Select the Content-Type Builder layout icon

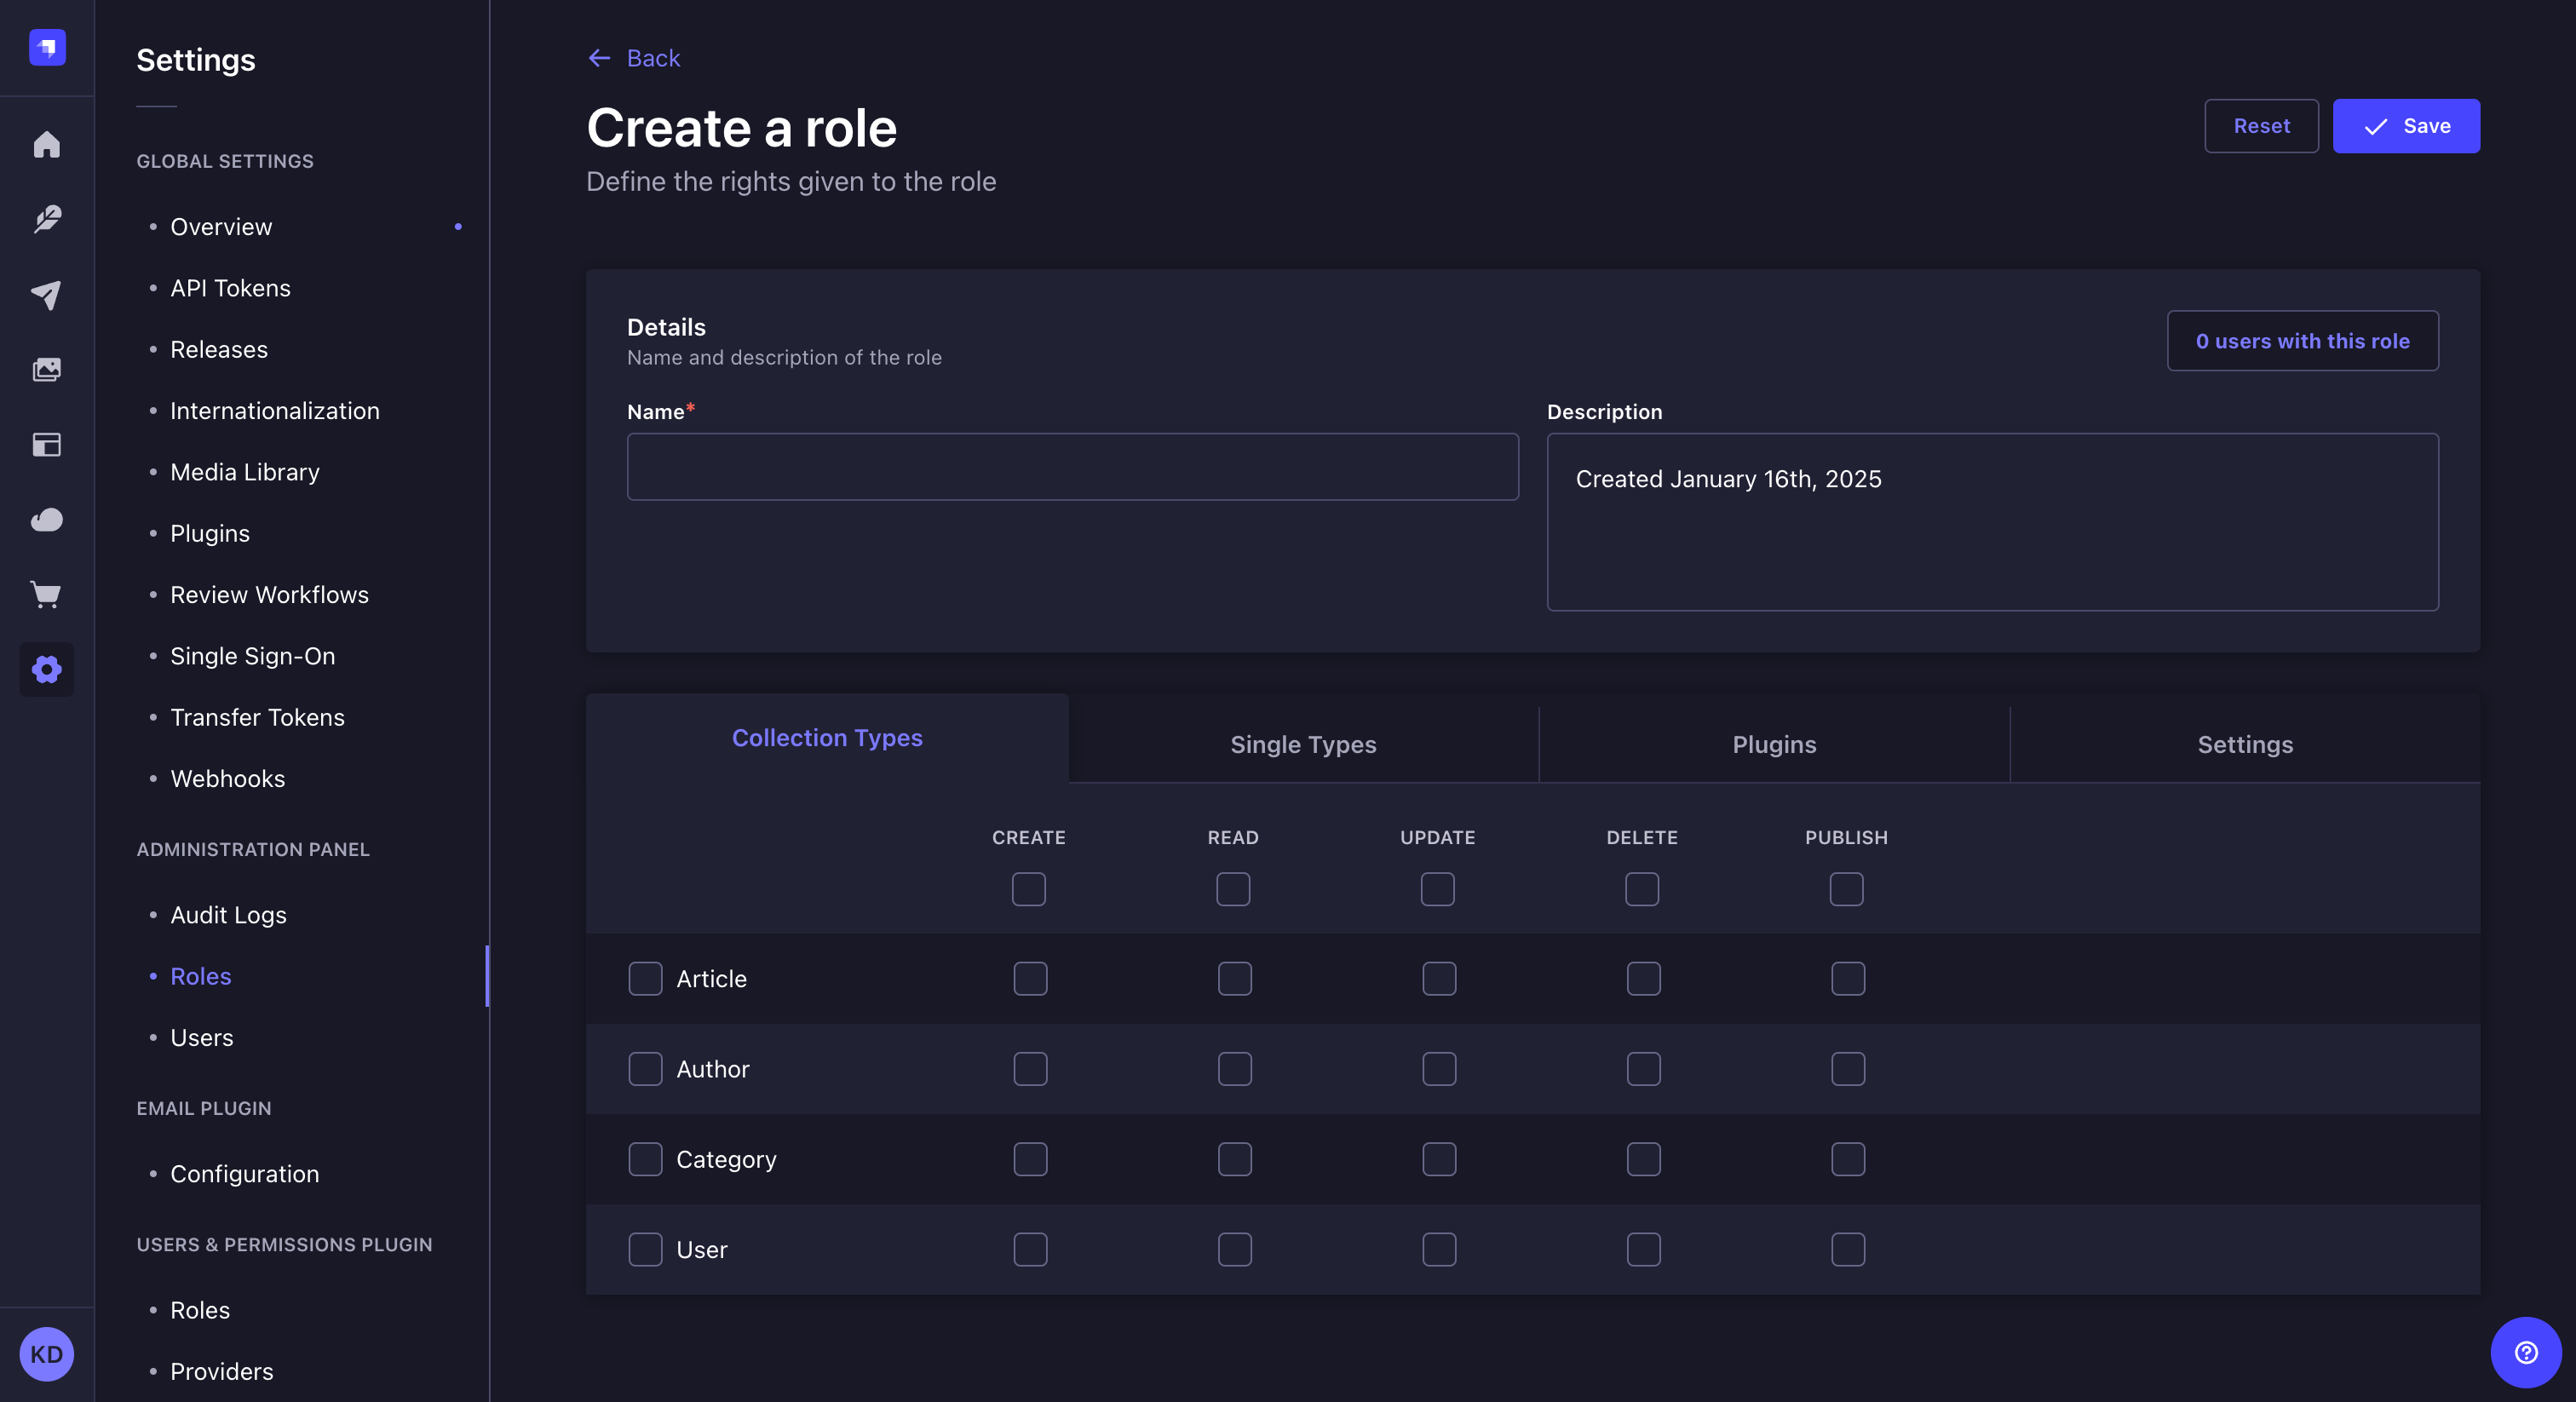tap(47, 445)
